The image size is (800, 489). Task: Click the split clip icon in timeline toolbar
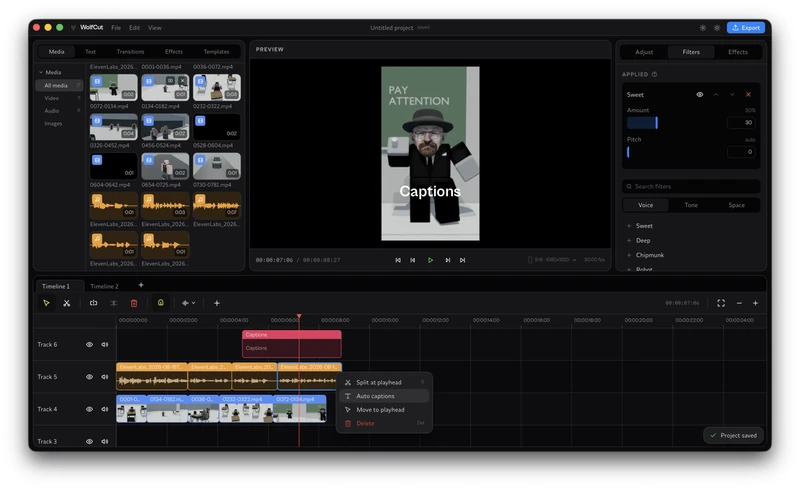tap(93, 303)
